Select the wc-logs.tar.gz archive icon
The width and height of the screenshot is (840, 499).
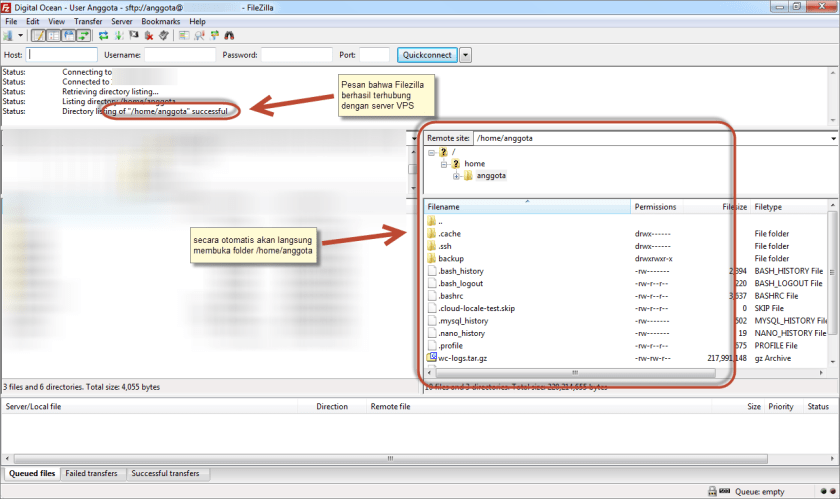[432, 358]
